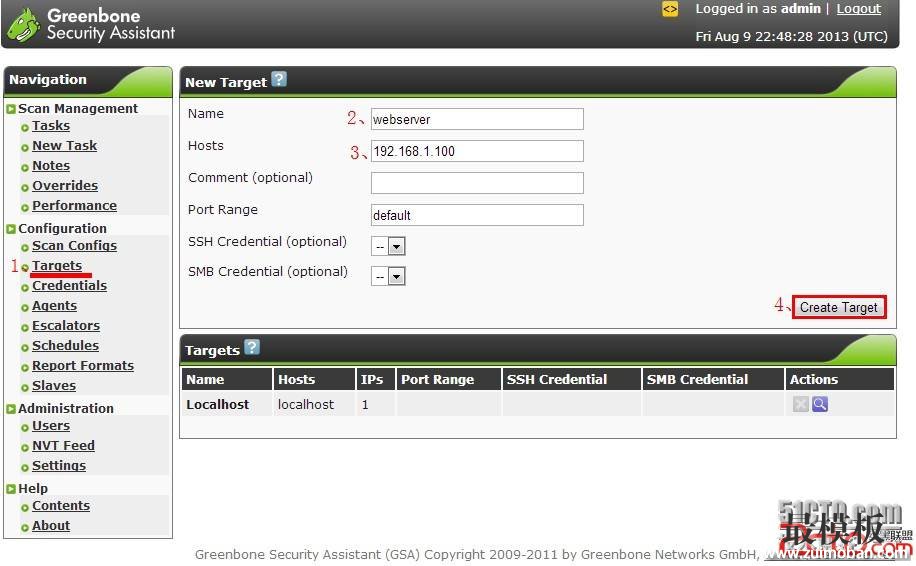Open help for New Target panel
The width and height of the screenshot is (916, 566).
279,79
